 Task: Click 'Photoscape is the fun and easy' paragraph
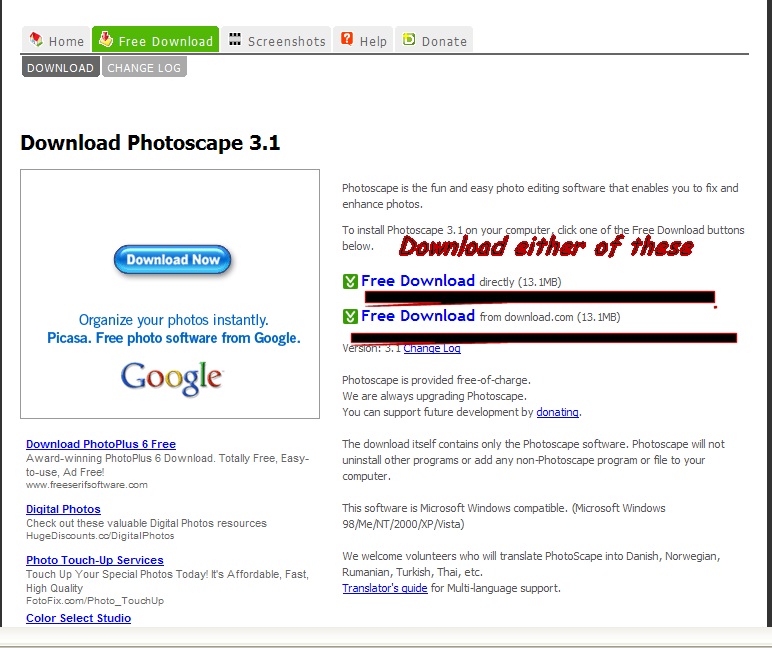coord(540,196)
